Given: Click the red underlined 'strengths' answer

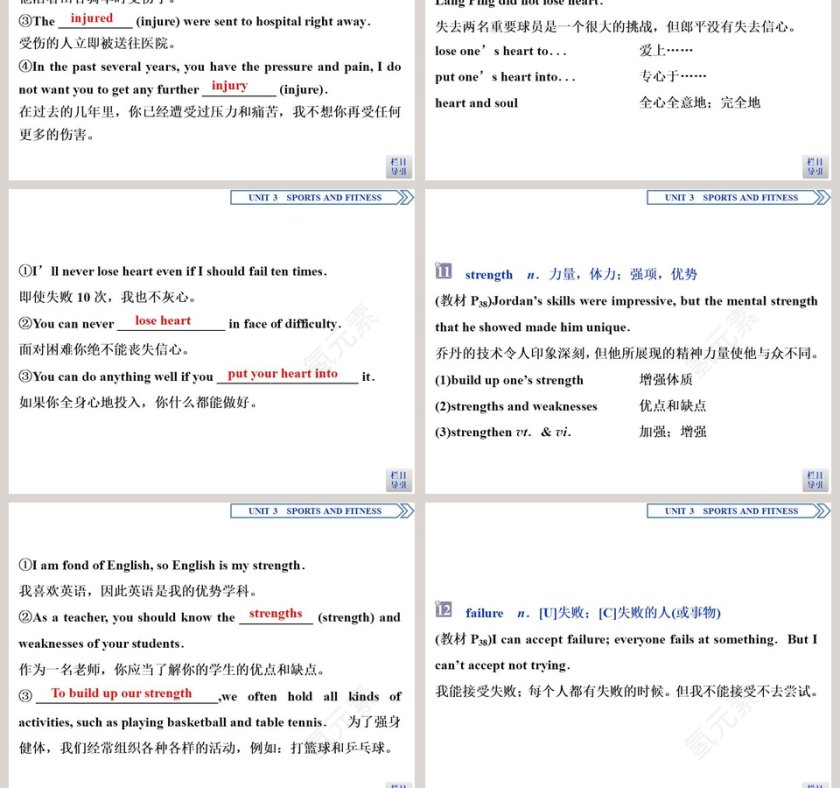Looking at the screenshot, I should click(x=274, y=614).
